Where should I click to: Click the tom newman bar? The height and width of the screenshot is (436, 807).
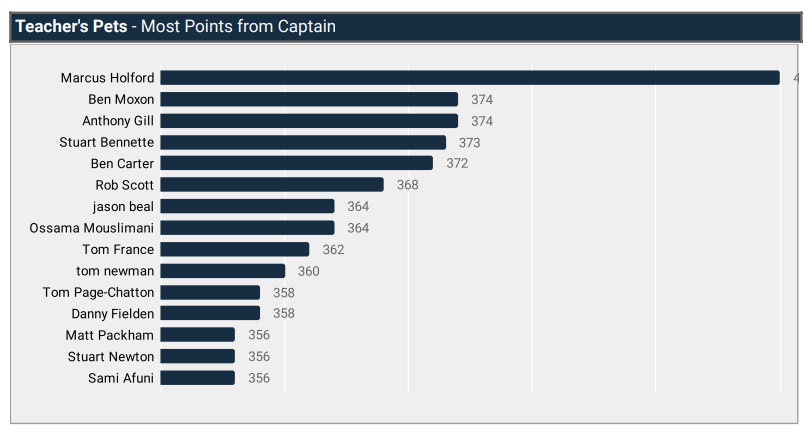[223, 271]
